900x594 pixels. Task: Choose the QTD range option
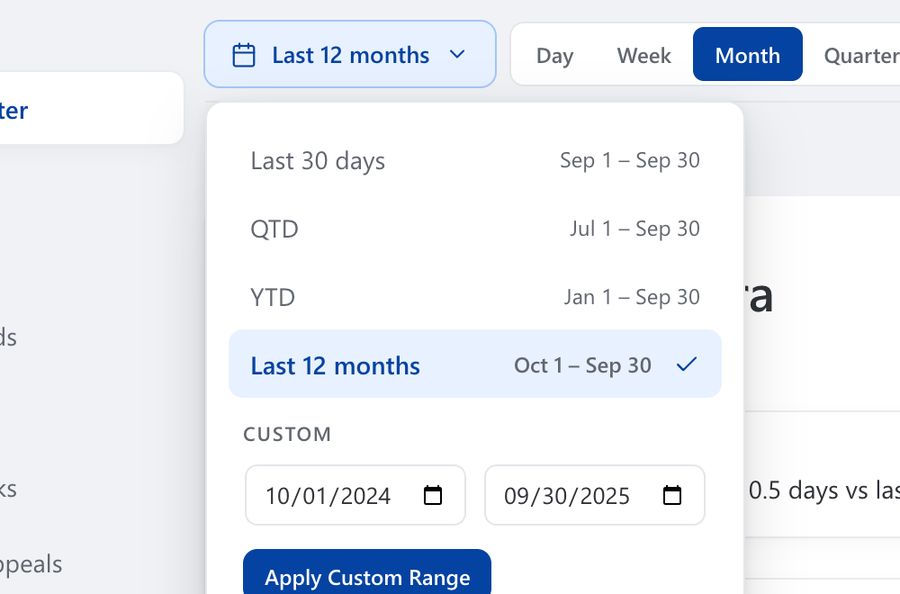point(475,229)
